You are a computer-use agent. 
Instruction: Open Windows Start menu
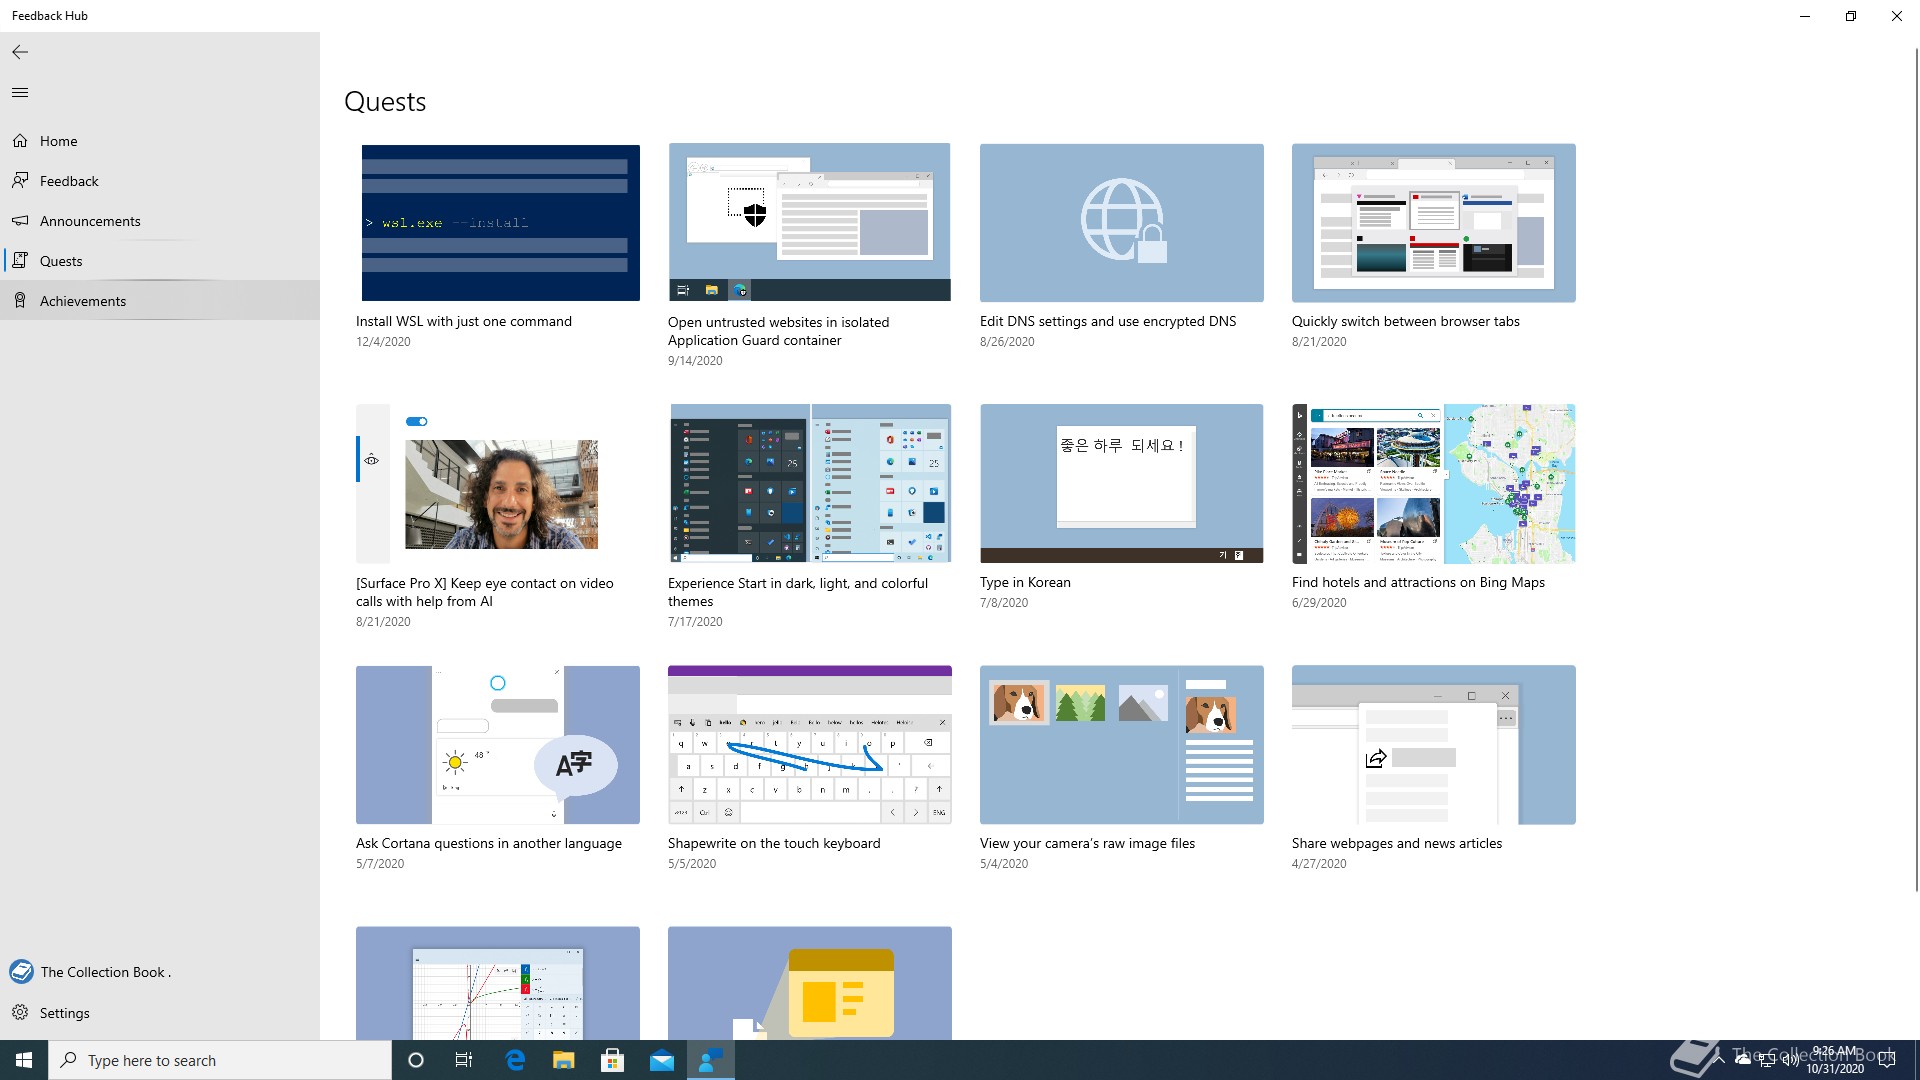point(24,1060)
